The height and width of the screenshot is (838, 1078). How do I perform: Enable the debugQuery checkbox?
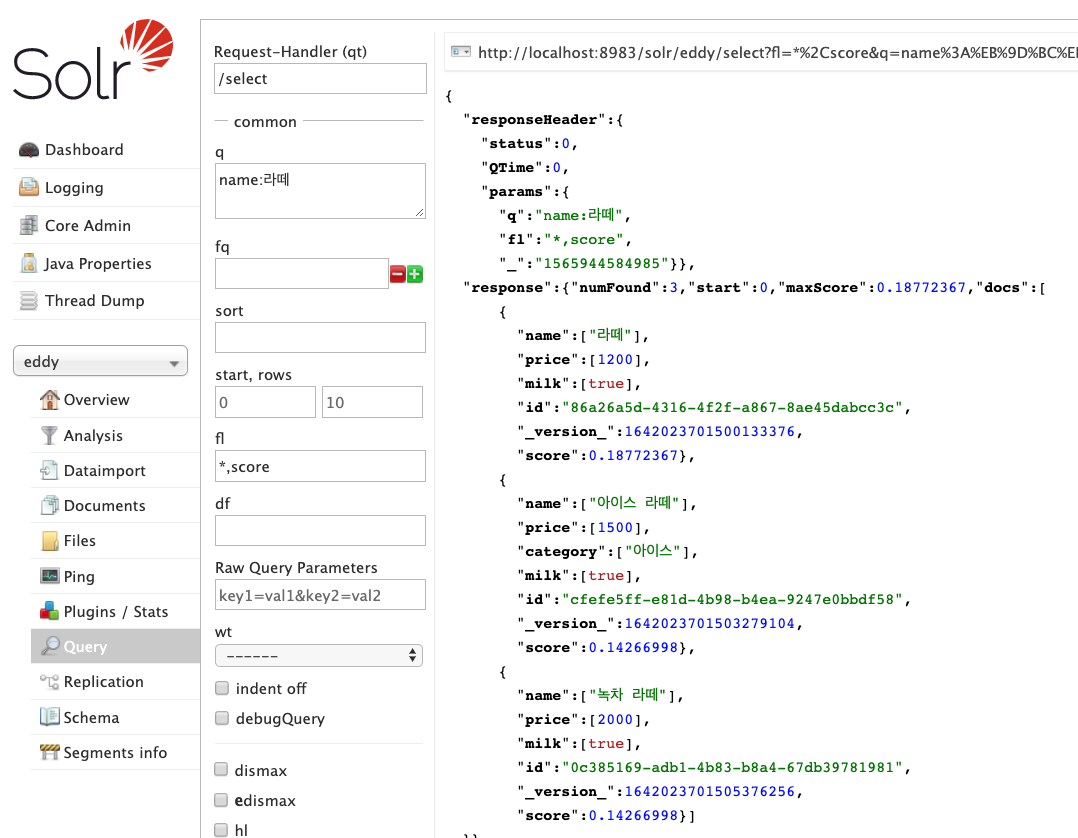coord(221,718)
